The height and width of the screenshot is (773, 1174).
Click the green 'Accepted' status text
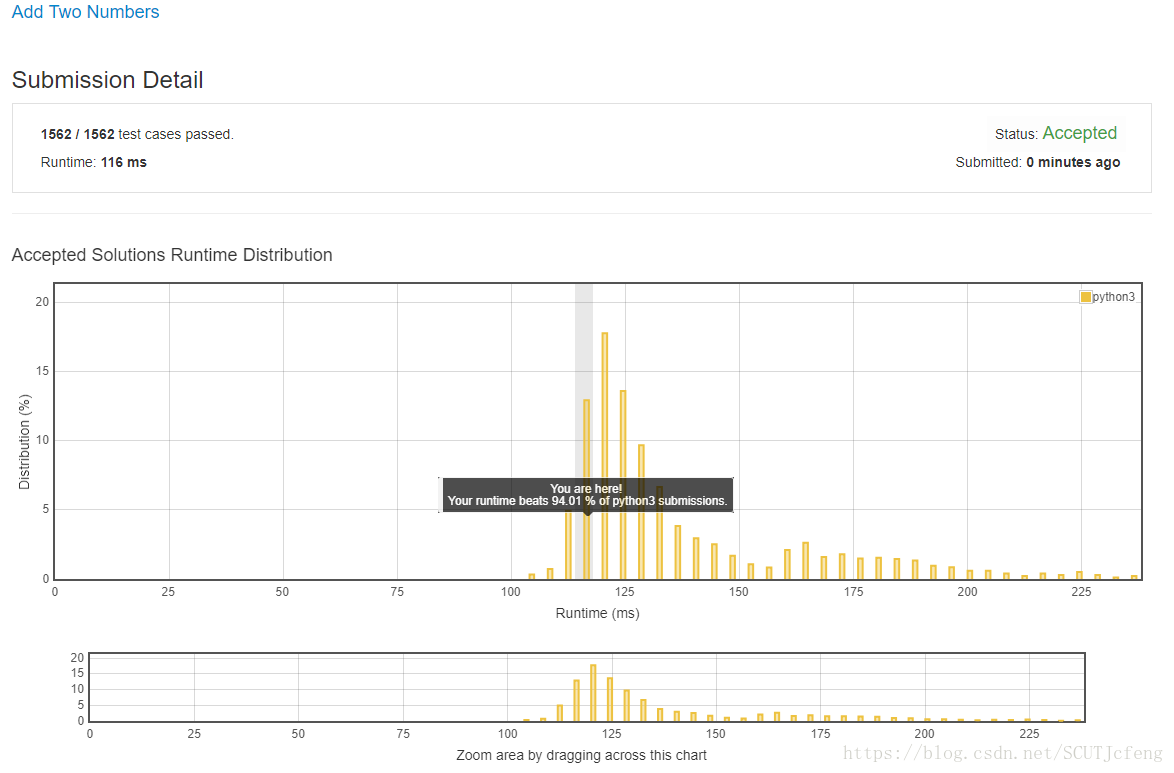1080,133
